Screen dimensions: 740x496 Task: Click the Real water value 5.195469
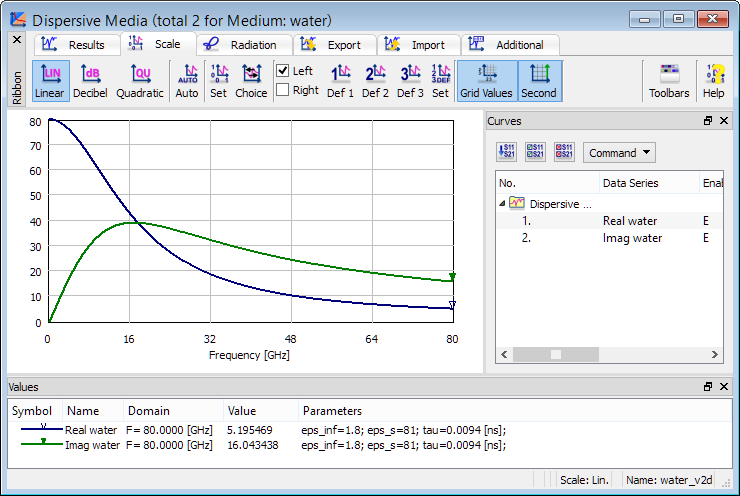tap(250, 430)
